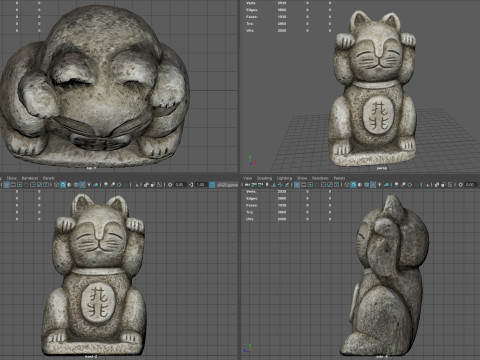Toggle X-Ray Active Components in side panel

443,184
